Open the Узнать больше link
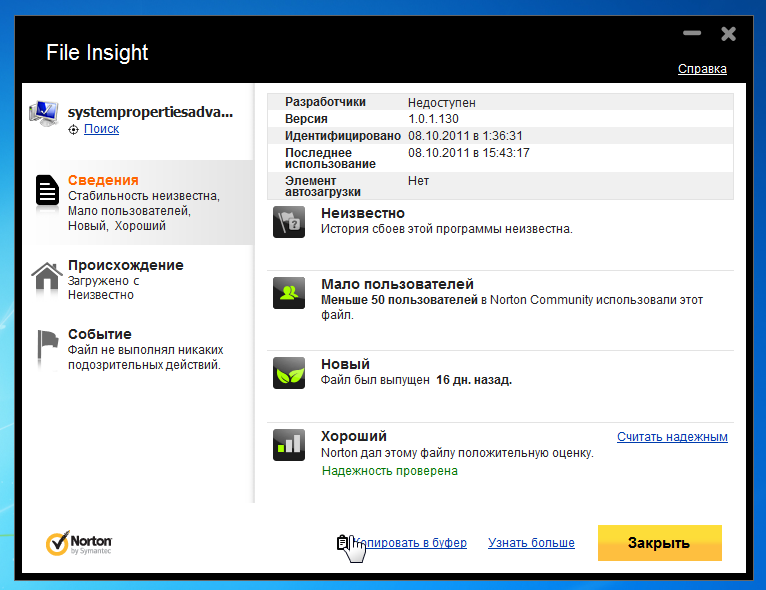The image size is (766, 590). click(x=531, y=543)
